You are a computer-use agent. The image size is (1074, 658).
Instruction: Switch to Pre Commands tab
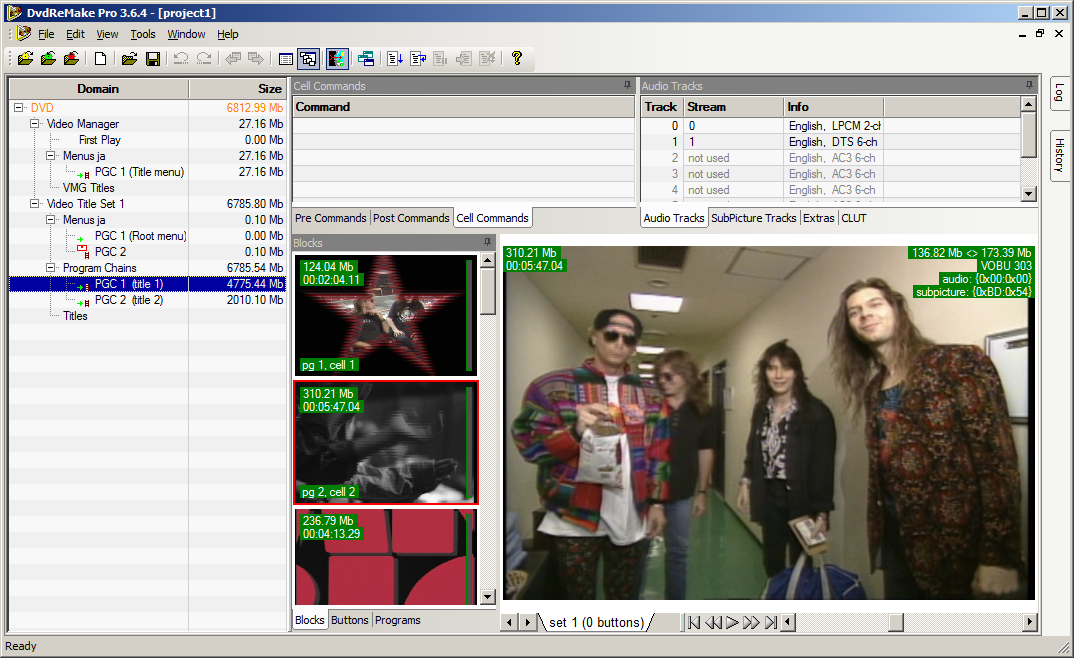click(x=331, y=218)
